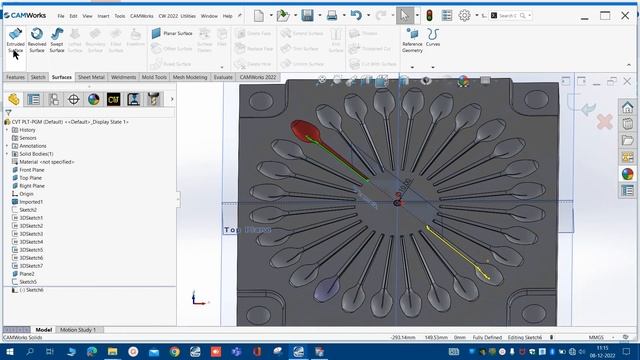
Task: Click the Planar Surface tool
Action: (172, 33)
